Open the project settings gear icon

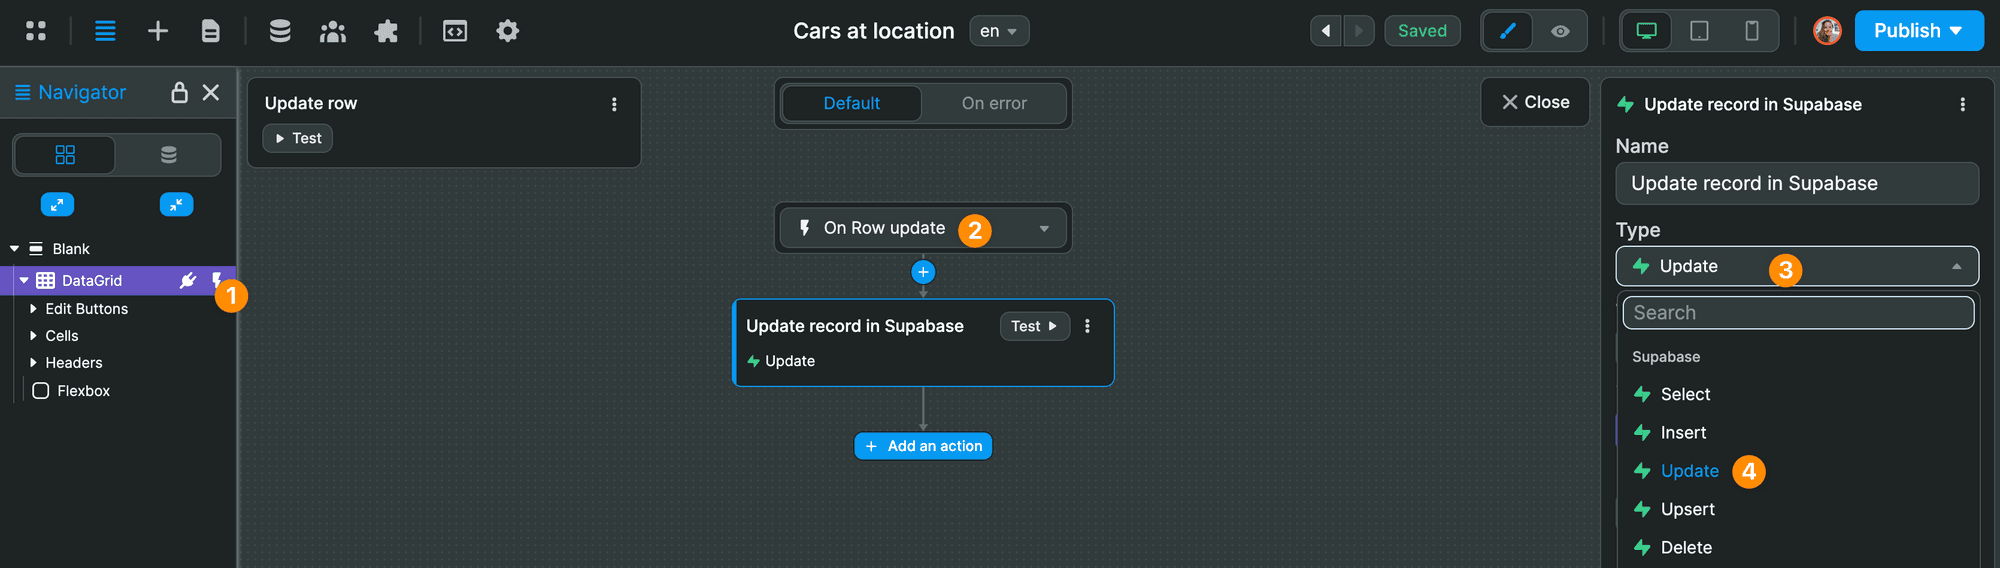(508, 31)
